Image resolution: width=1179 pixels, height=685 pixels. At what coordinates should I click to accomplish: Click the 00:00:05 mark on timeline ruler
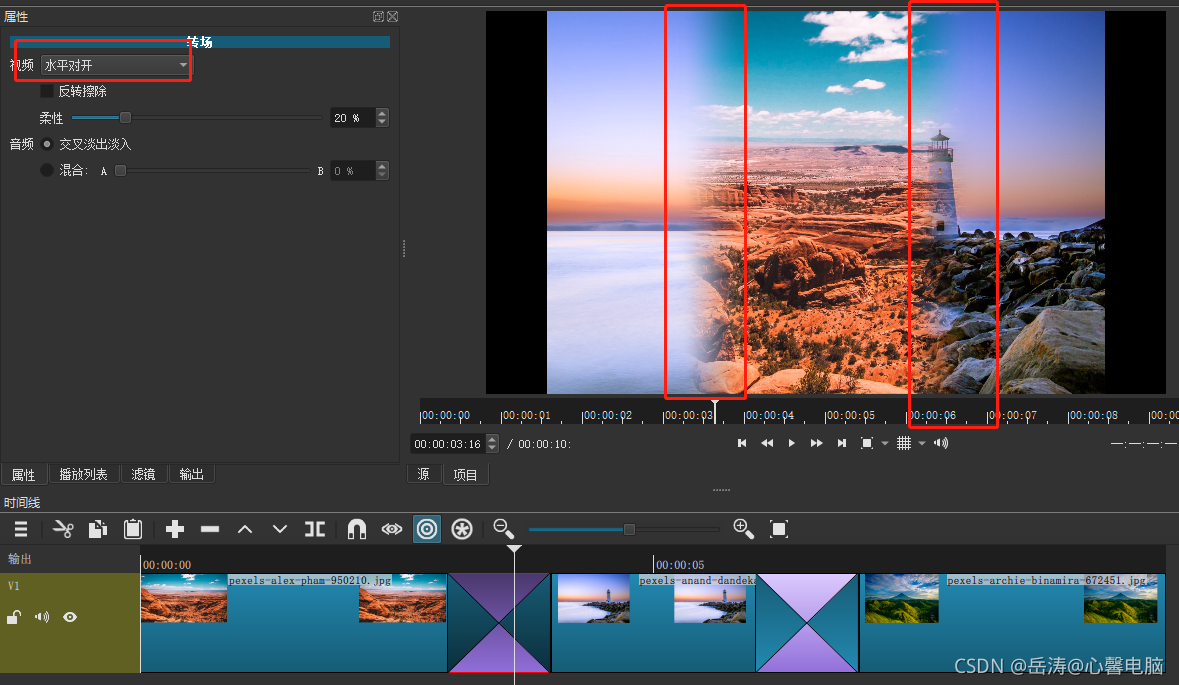[x=680, y=565]
